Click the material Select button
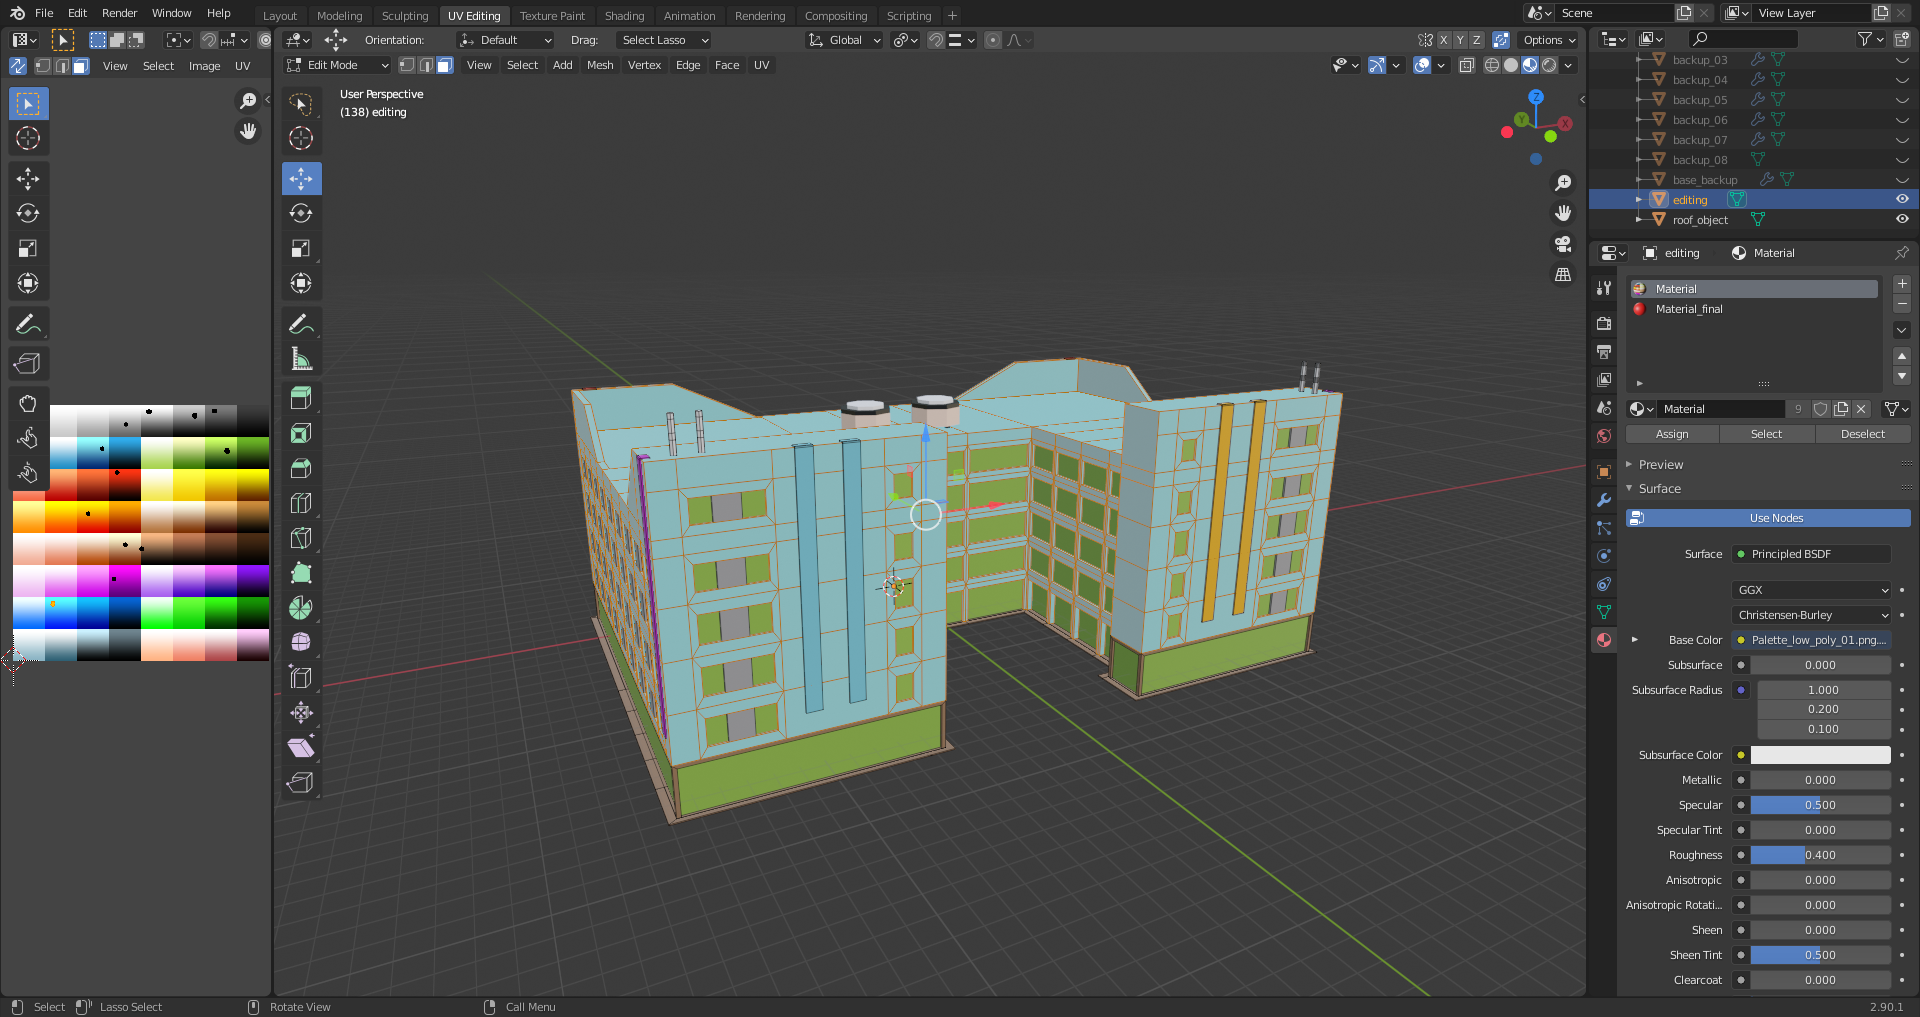This screenshot has width=1920, height=1017. pyautogui.click(x=1766, y=434)
